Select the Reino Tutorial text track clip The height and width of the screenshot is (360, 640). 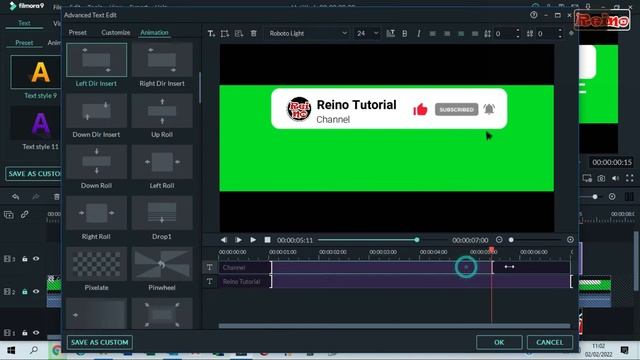(x=421, y=282)
